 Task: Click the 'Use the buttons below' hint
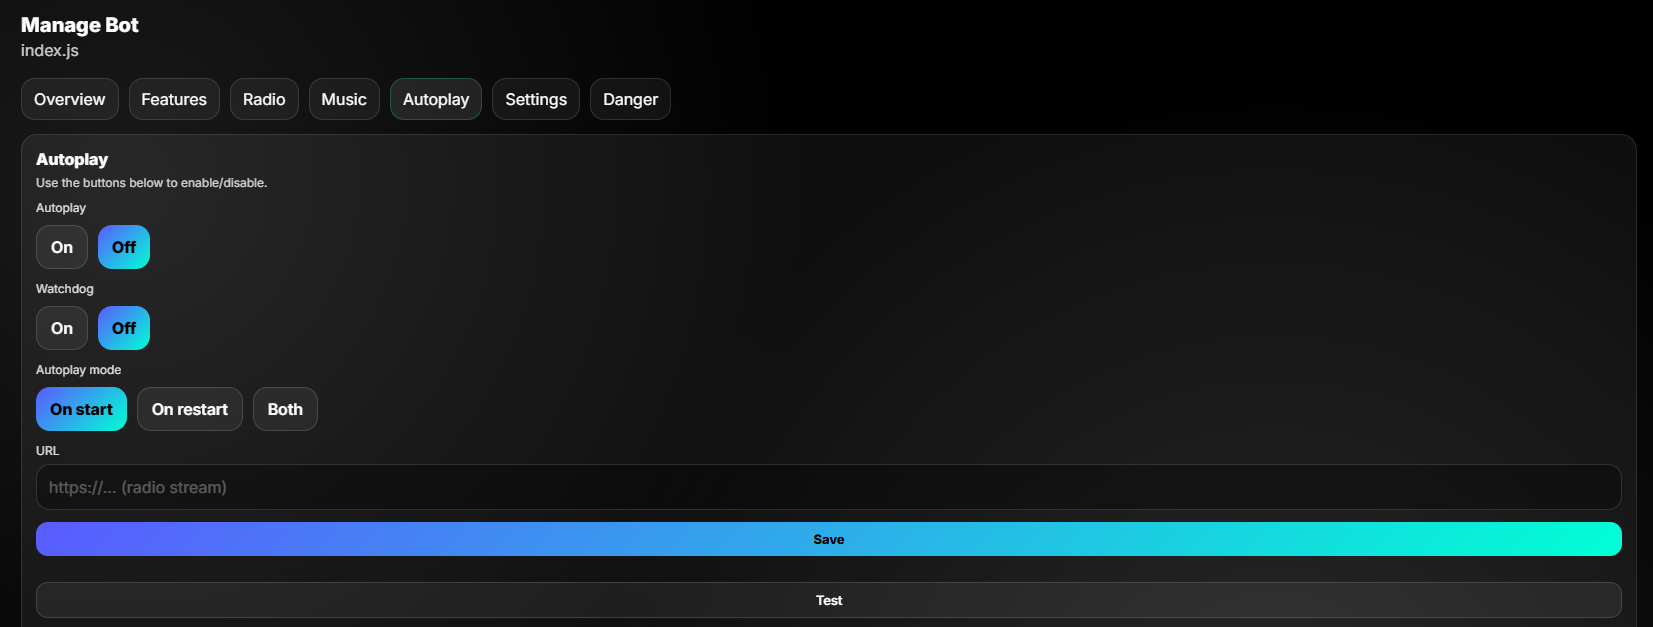[x=152, y=183]
